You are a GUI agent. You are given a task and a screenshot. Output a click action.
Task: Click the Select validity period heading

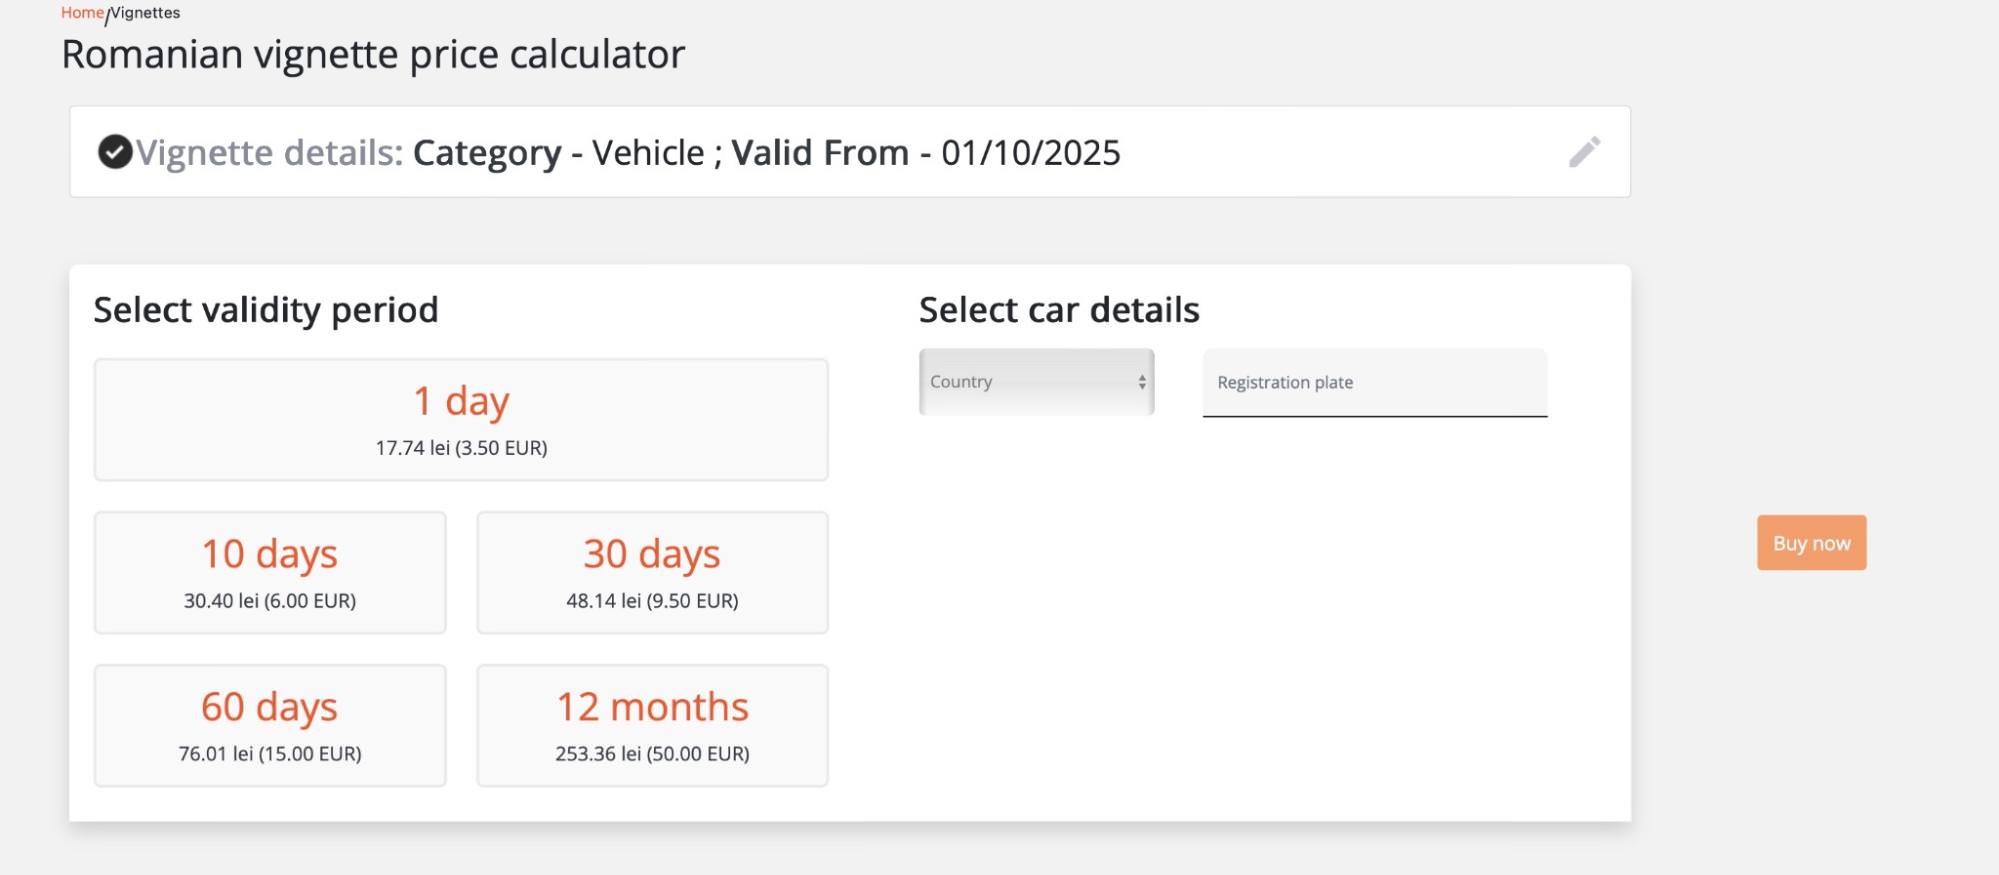click(266, 310)
